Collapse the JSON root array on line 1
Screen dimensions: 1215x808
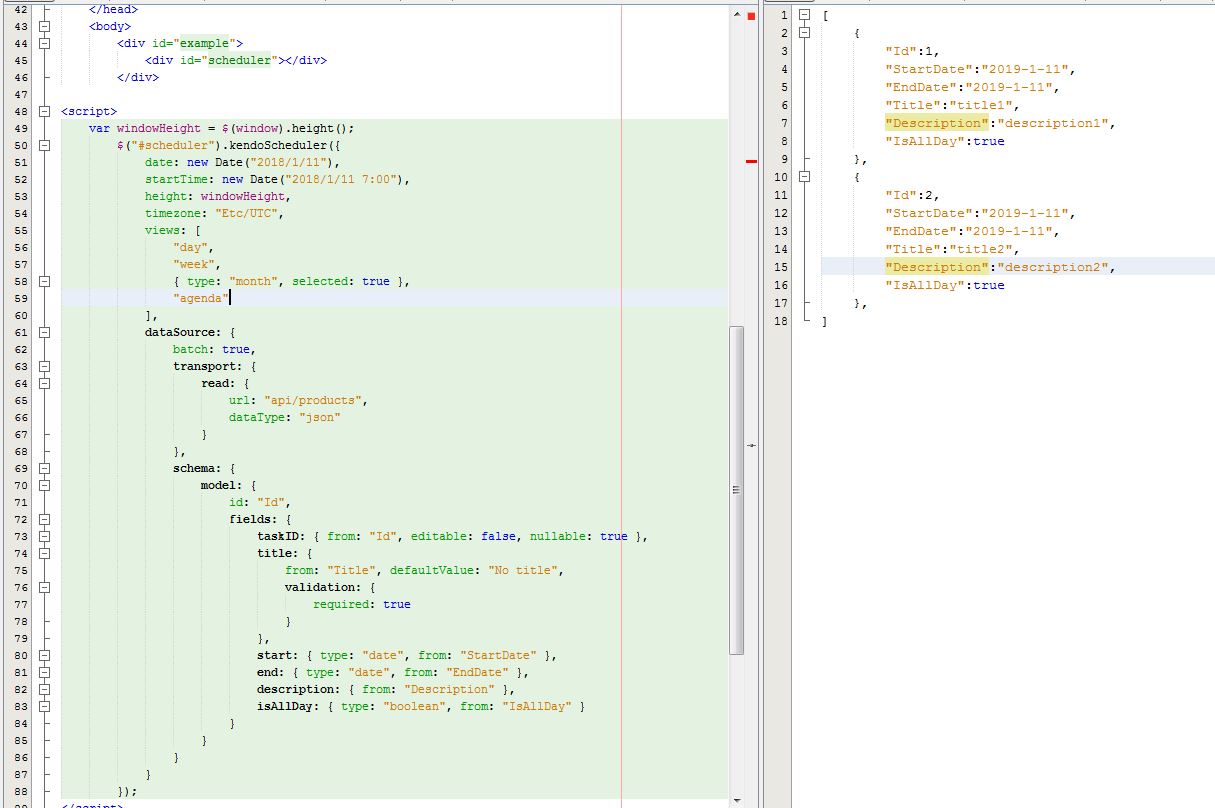804,15
